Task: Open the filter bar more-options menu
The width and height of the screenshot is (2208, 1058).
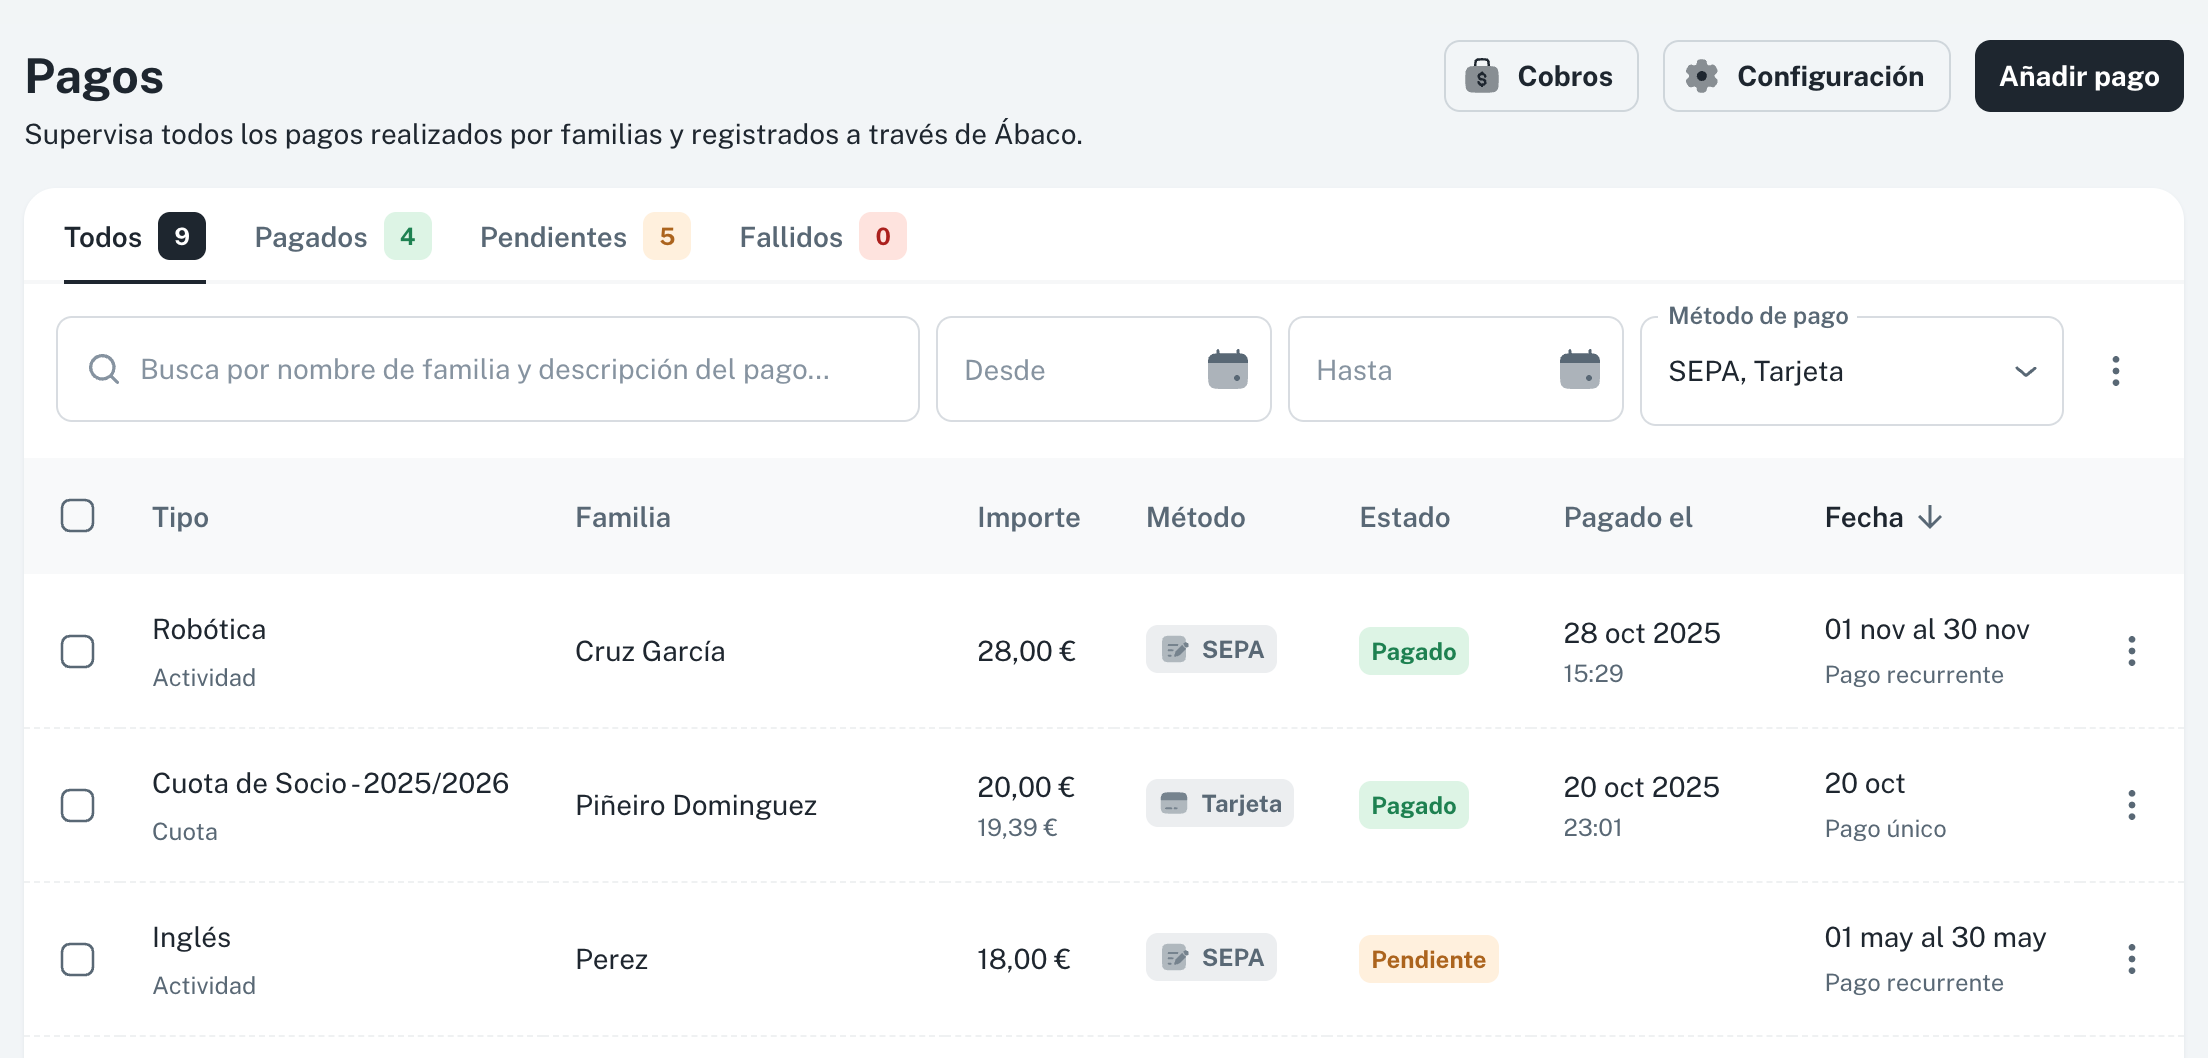Action: tap(2115, 371)
